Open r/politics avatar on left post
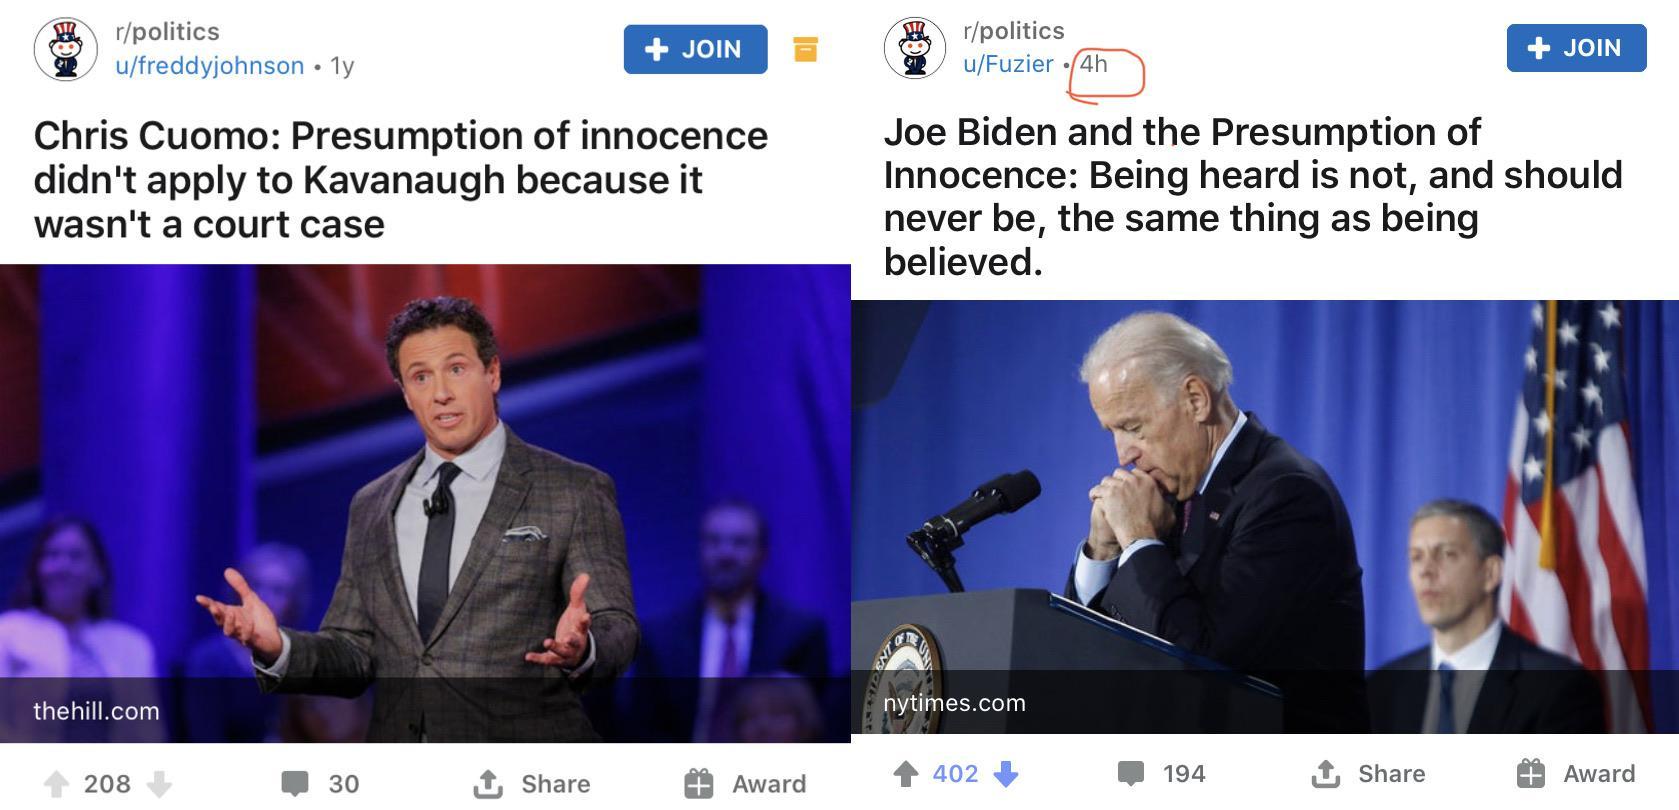This screenshot has height=810, width=1679. 65,49
